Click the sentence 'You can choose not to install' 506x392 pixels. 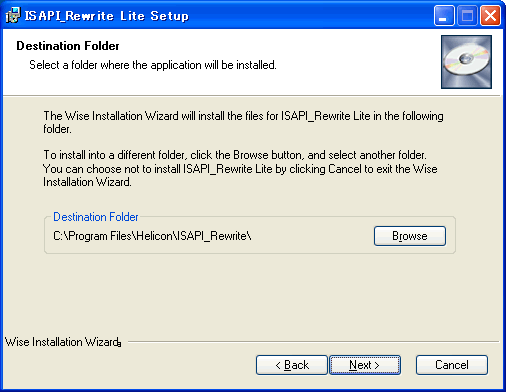(240, 175)
